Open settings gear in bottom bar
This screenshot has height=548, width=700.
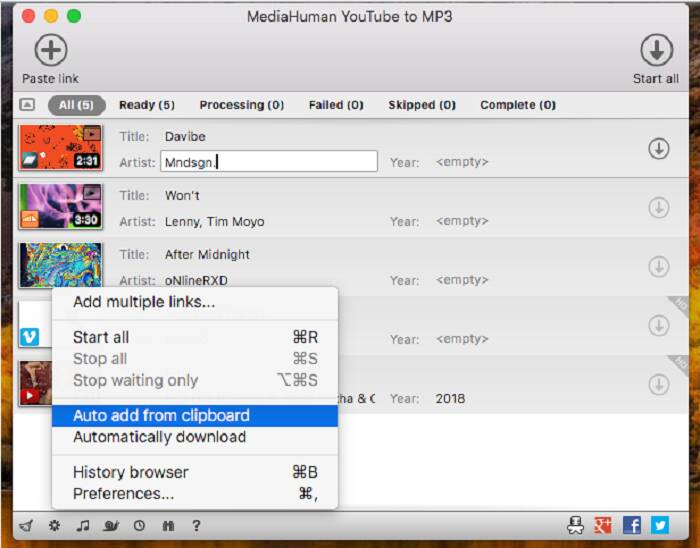click(54, 526)
